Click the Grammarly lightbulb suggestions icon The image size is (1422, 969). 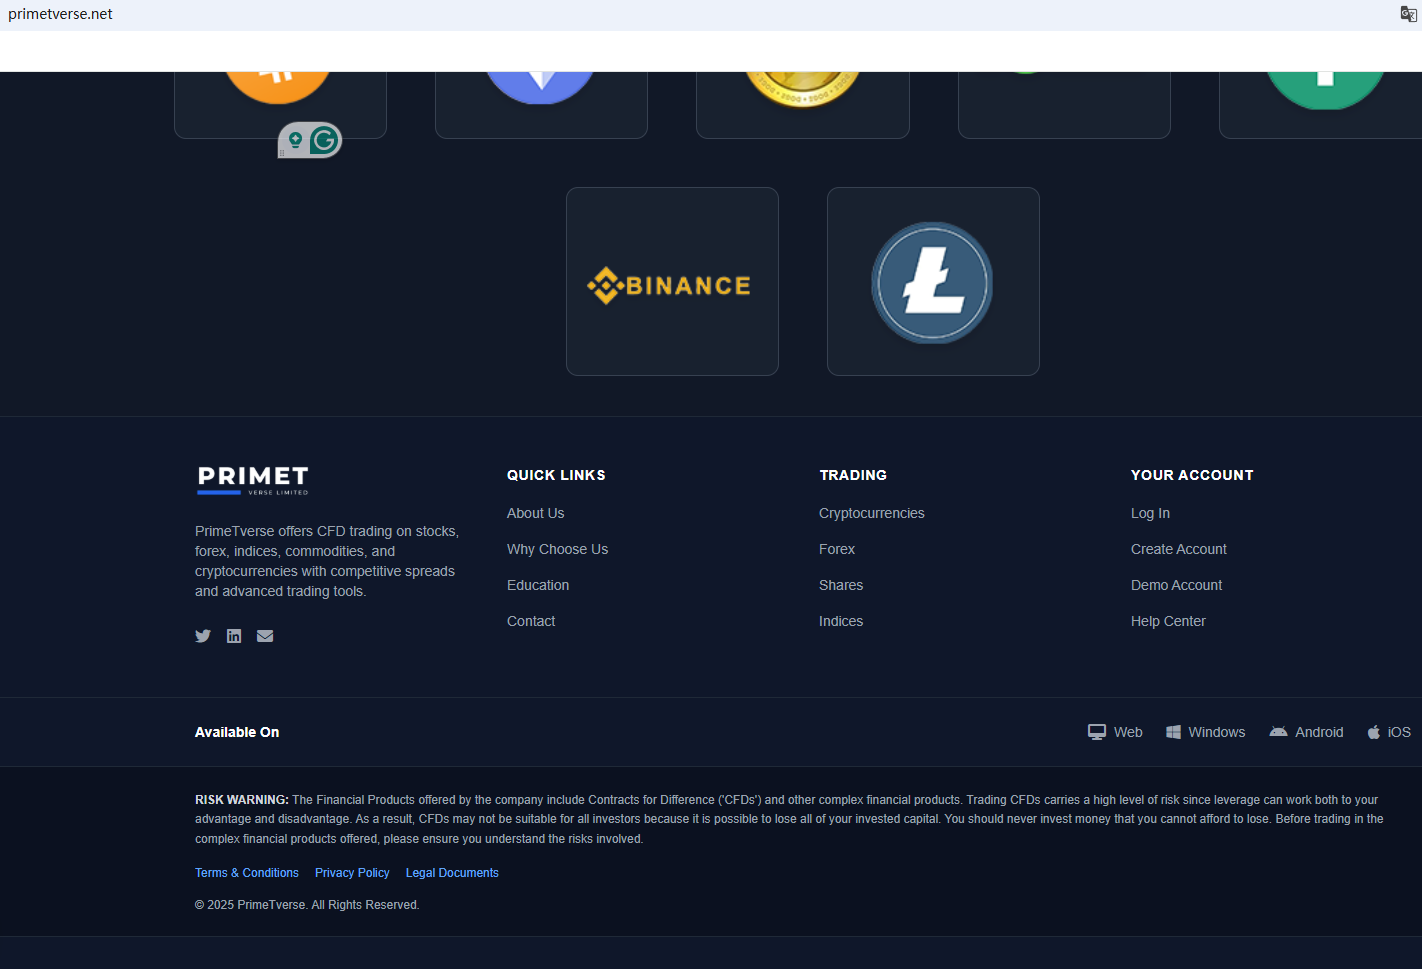295,141
